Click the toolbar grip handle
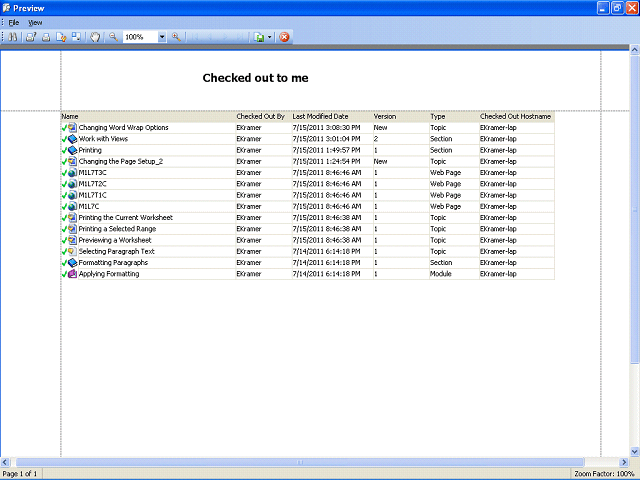The height and width of the screenshot is (480, 640). point(3,37)
